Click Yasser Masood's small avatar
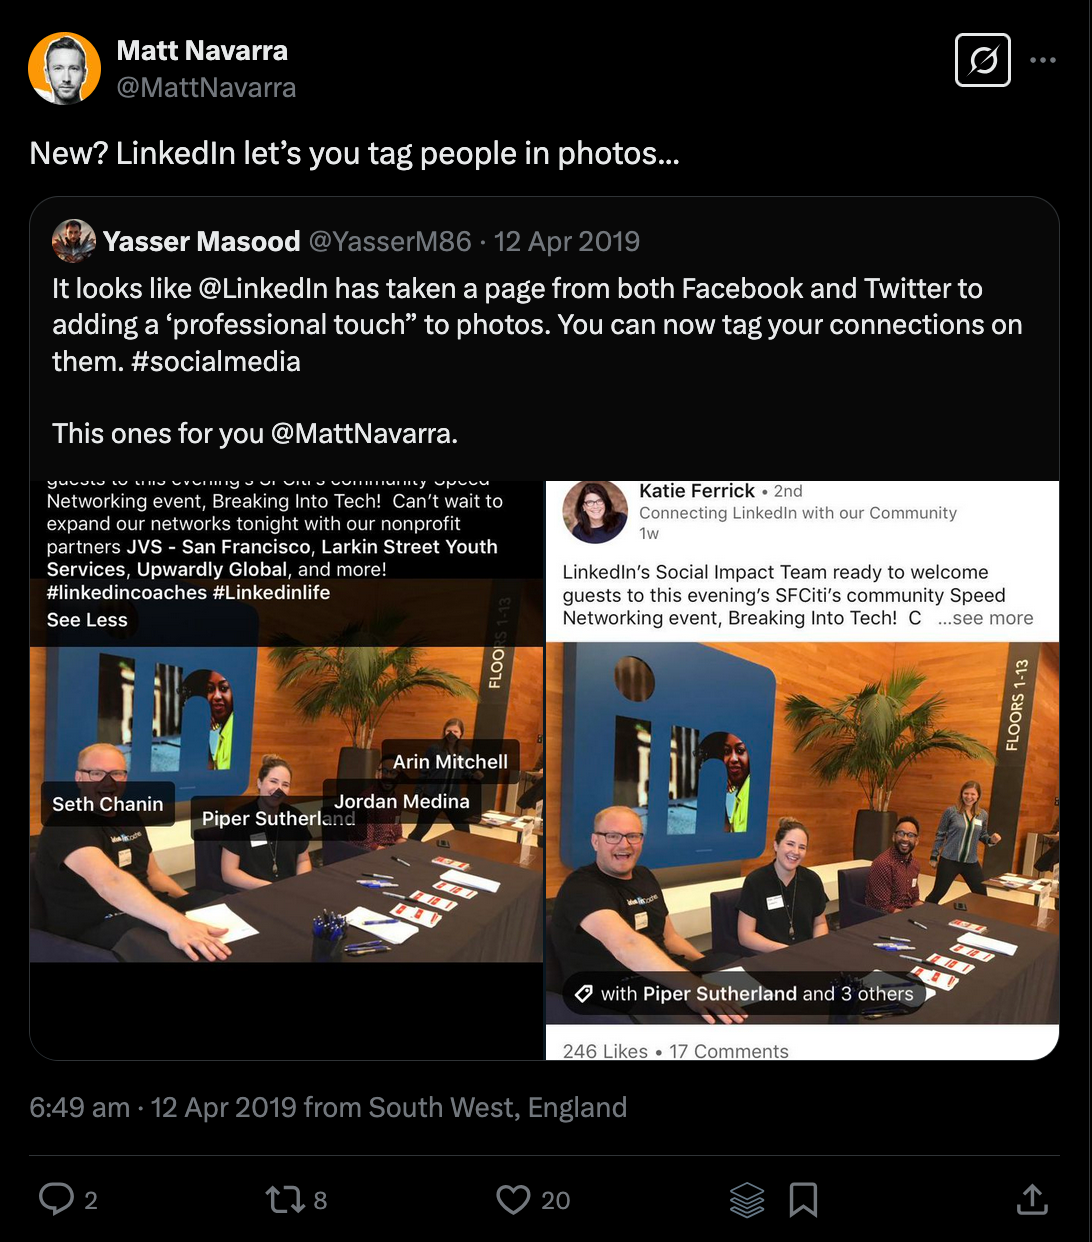This screenshot has height=1242, width=1092. [x=74, y=241]
